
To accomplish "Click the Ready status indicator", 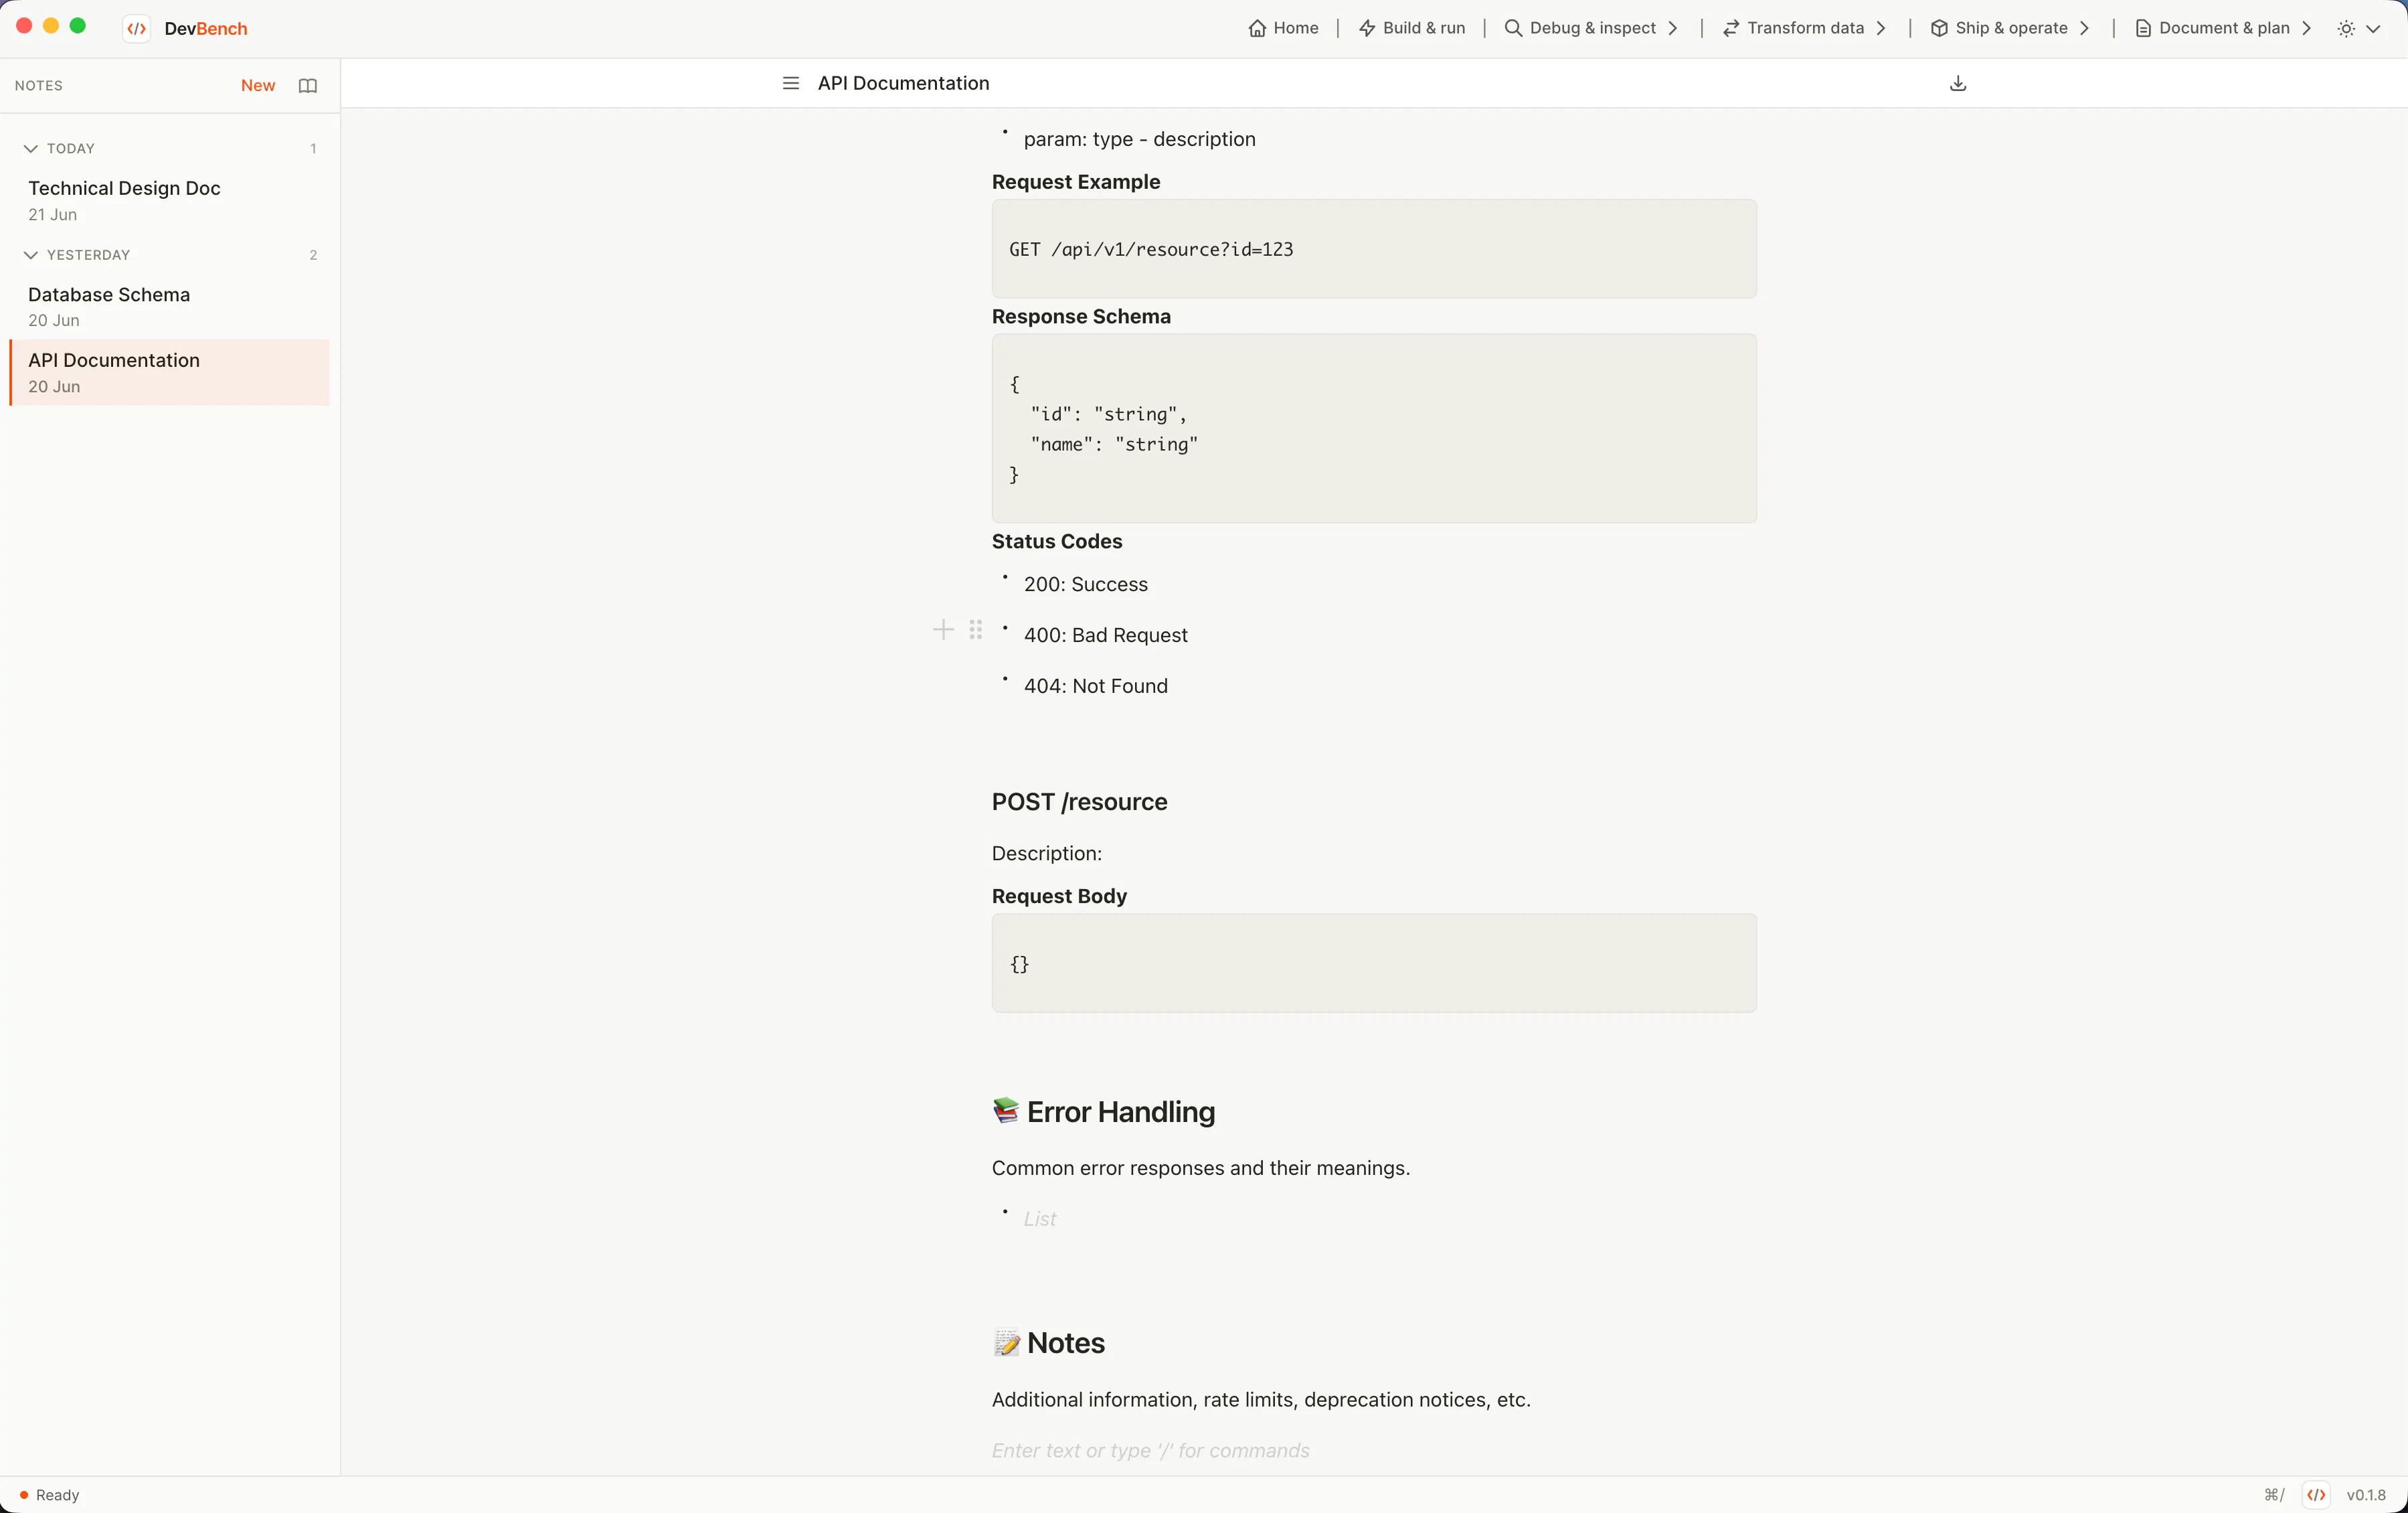I will click(49, 1495).
